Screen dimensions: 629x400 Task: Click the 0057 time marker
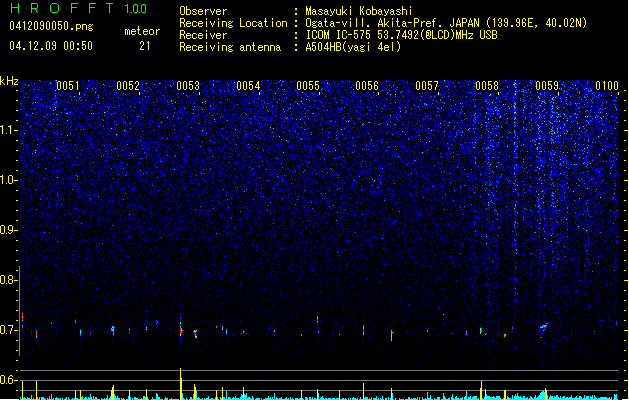coord(427,85)
